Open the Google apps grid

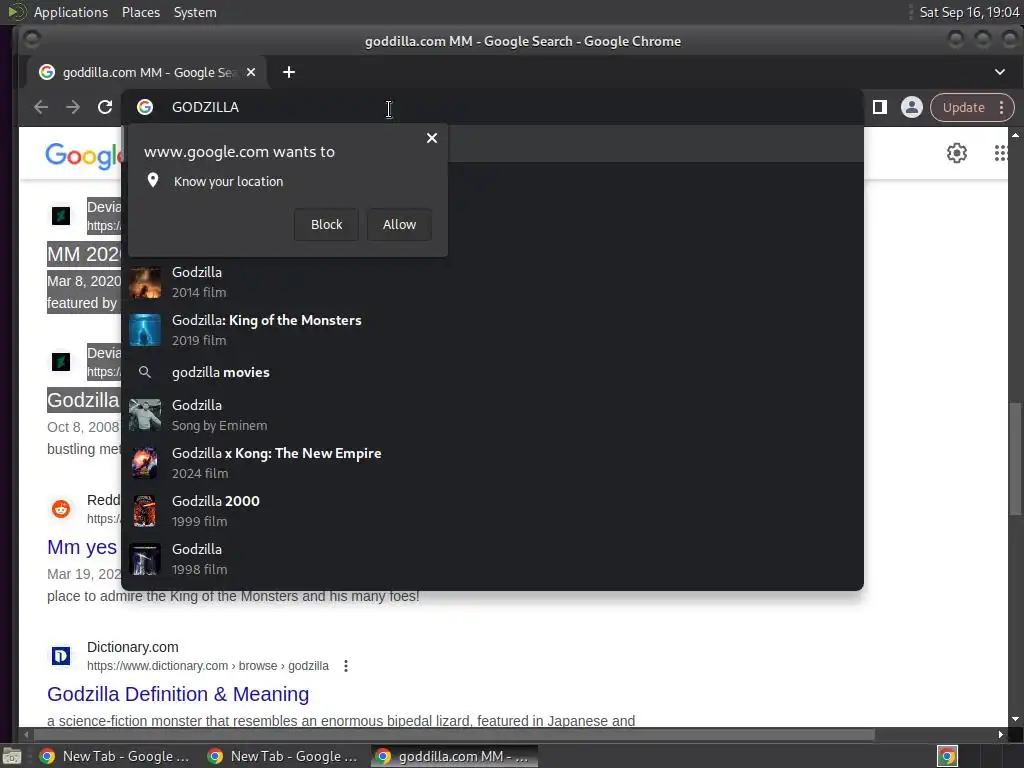[x=1001, y=153]
